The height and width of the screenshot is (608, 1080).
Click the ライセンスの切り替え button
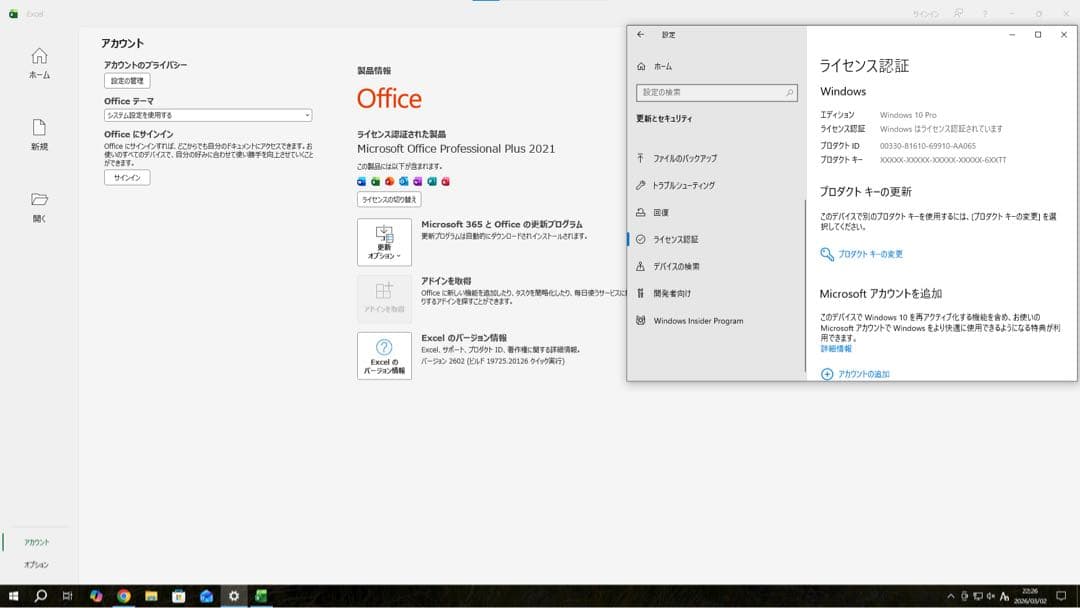389,200
